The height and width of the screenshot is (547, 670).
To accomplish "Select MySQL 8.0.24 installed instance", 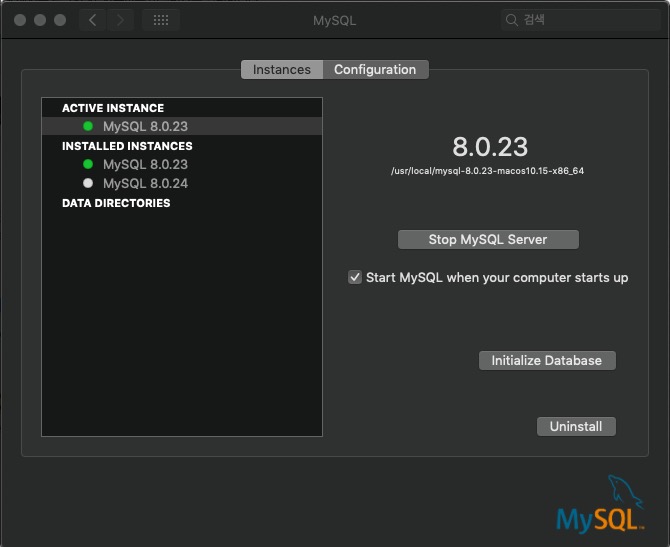I will coord(182,183).
